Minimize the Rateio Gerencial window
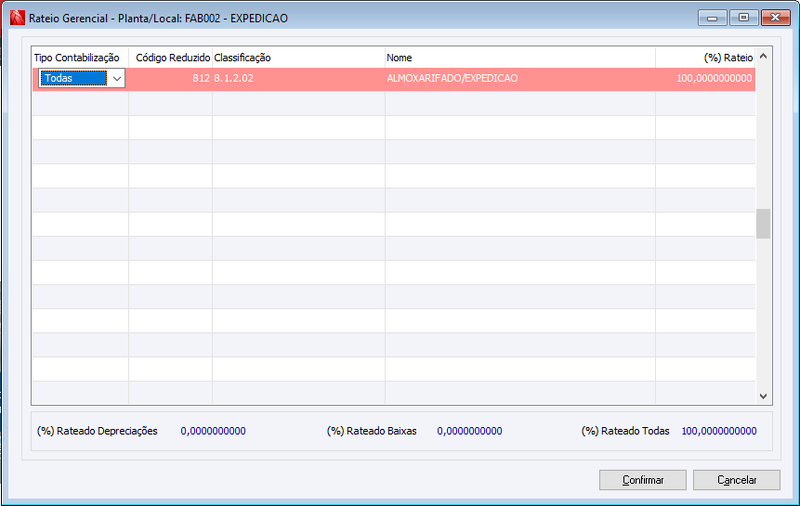Viewport: 800px width, 506px height. (x=712, y=18)
